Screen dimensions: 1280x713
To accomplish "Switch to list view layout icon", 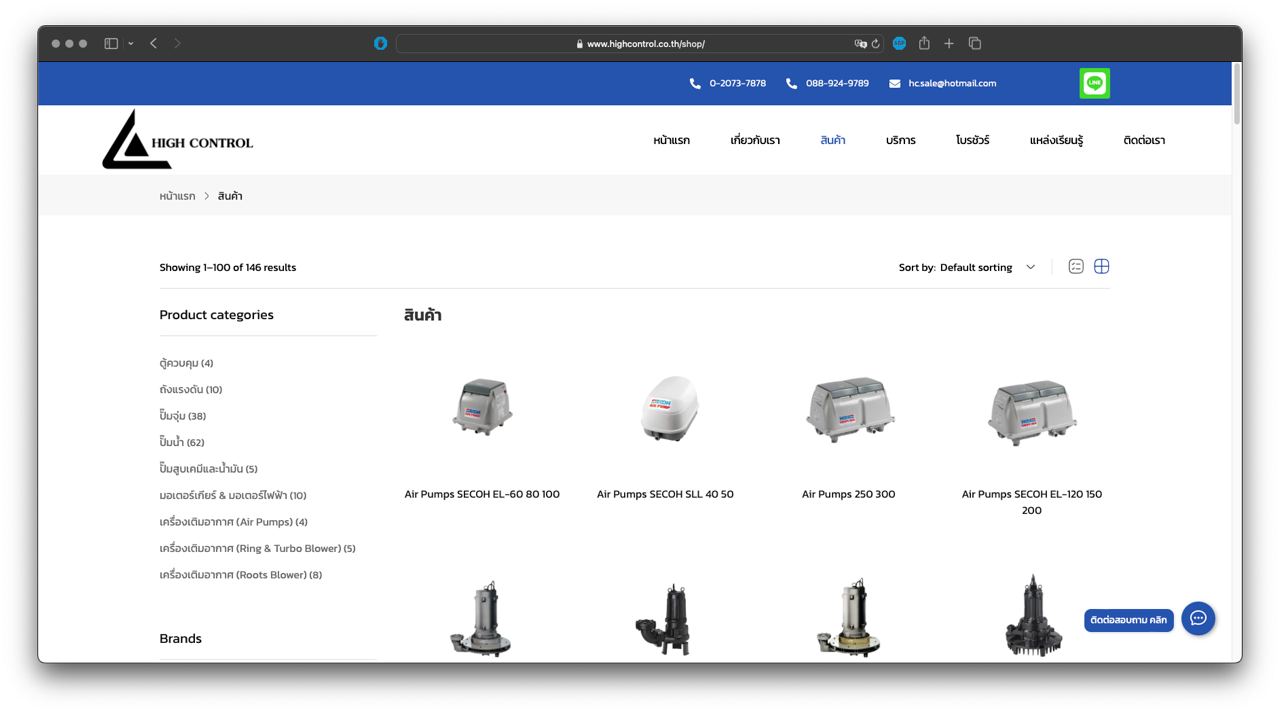I will (1076, 266).
